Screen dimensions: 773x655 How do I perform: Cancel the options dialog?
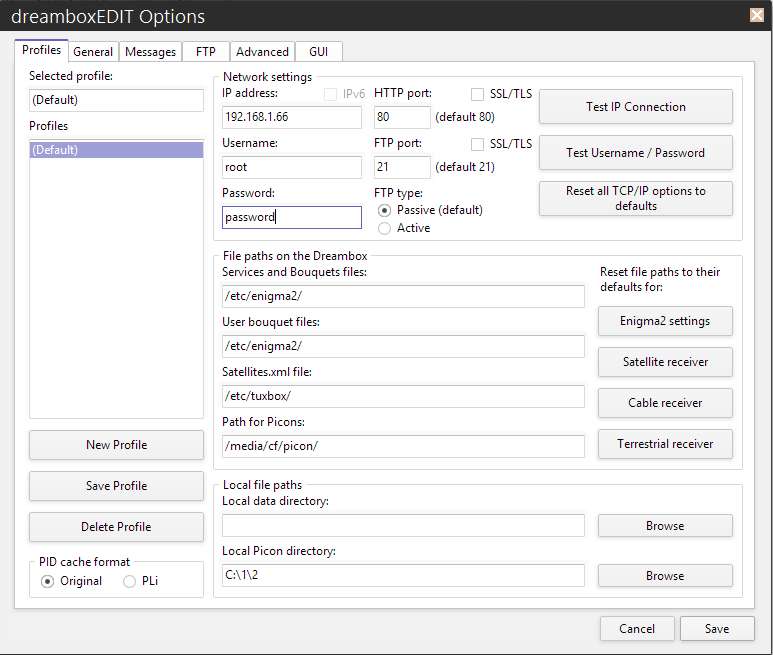pos(637,628)
